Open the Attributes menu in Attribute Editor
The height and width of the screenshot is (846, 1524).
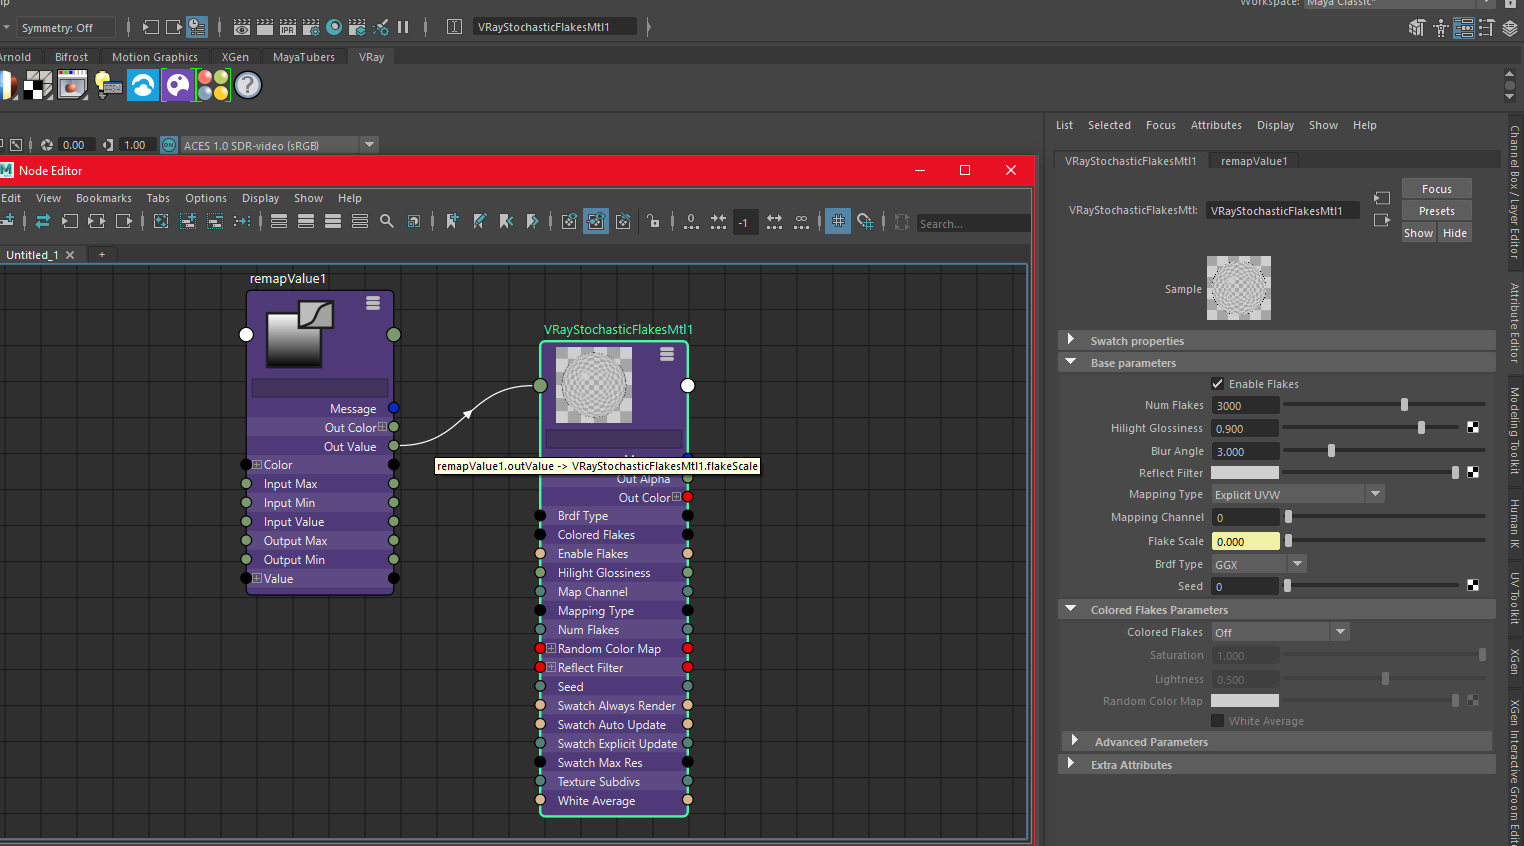(x=1216, y=125)
